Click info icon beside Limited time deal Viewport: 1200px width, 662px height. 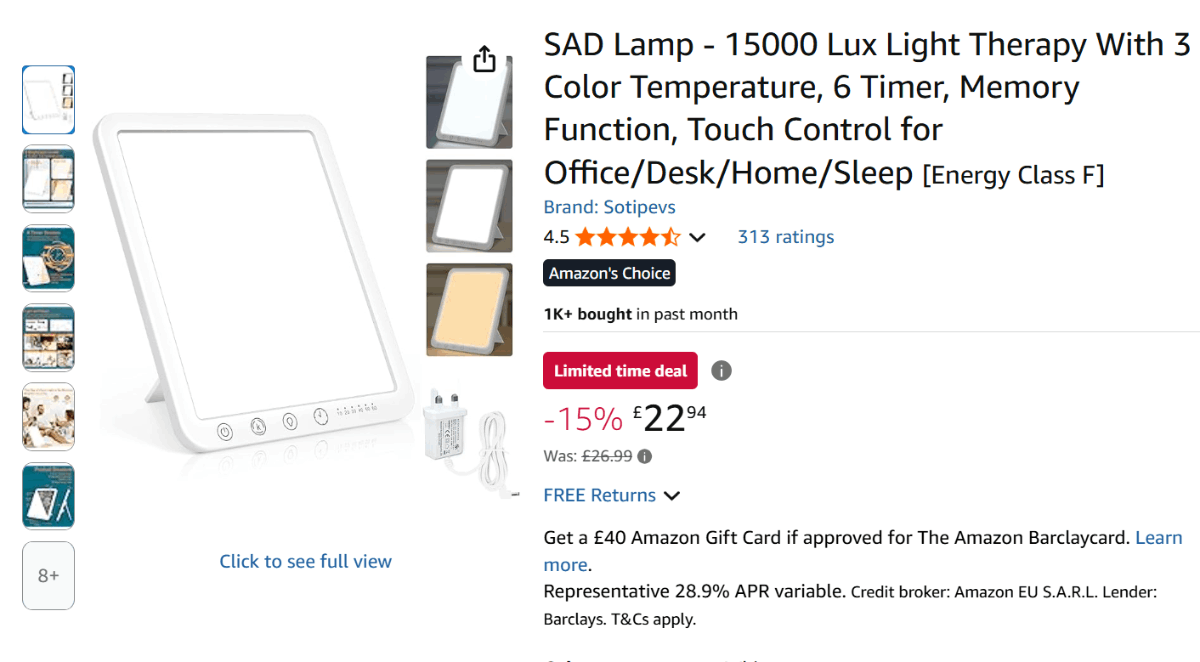pos(721,371)
